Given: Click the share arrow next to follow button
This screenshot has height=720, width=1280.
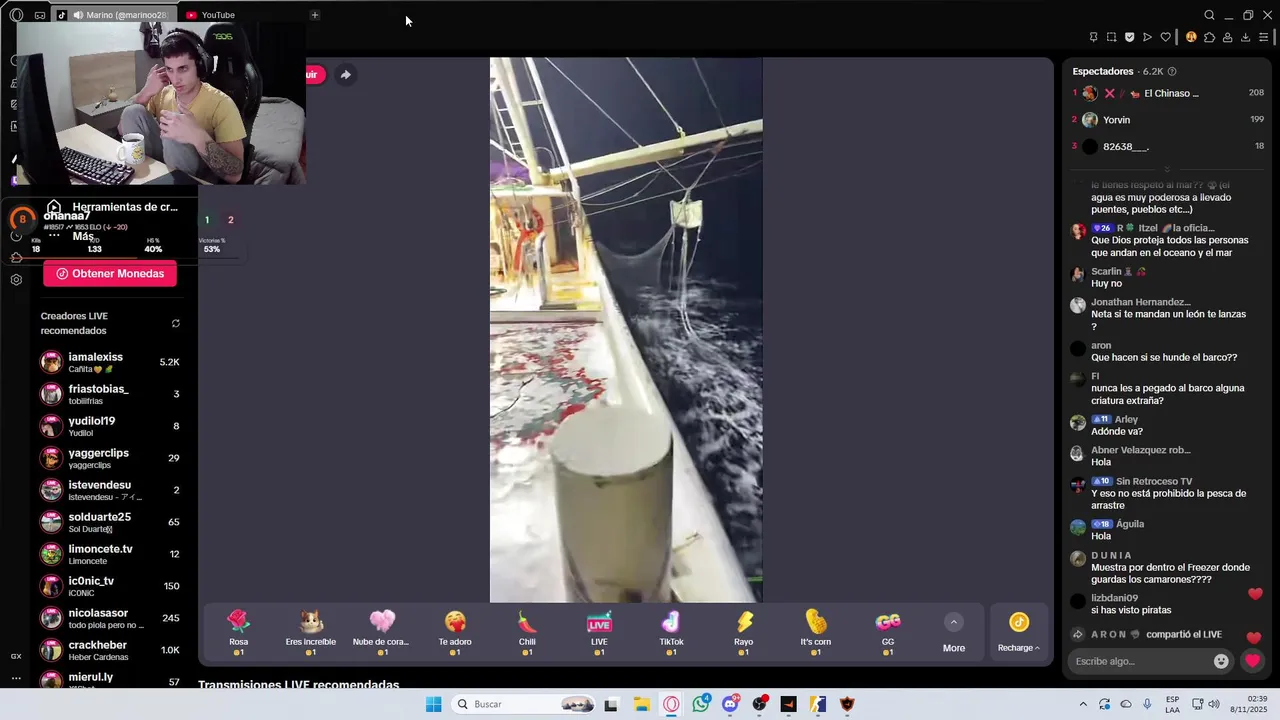Looking at the screenshot, I should tap(345, 74).
